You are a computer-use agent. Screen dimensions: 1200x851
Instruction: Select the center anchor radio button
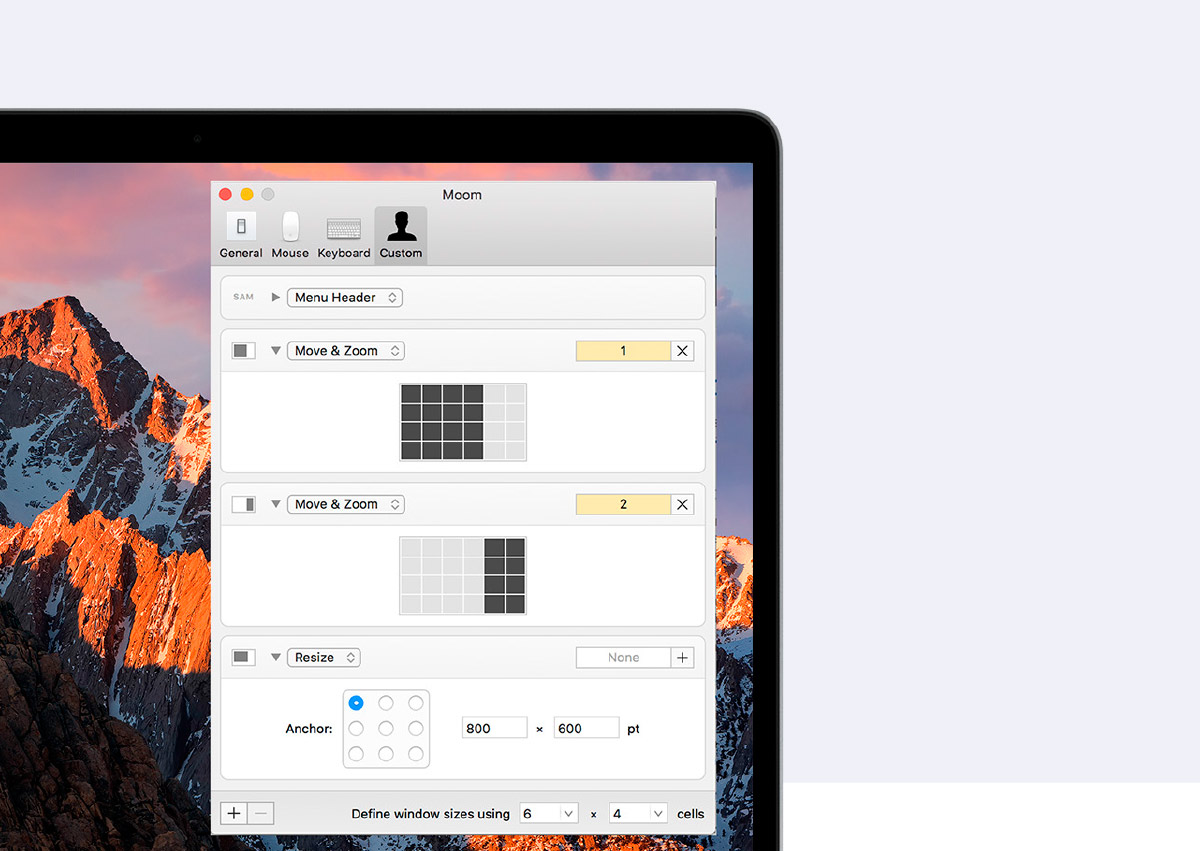386,728
